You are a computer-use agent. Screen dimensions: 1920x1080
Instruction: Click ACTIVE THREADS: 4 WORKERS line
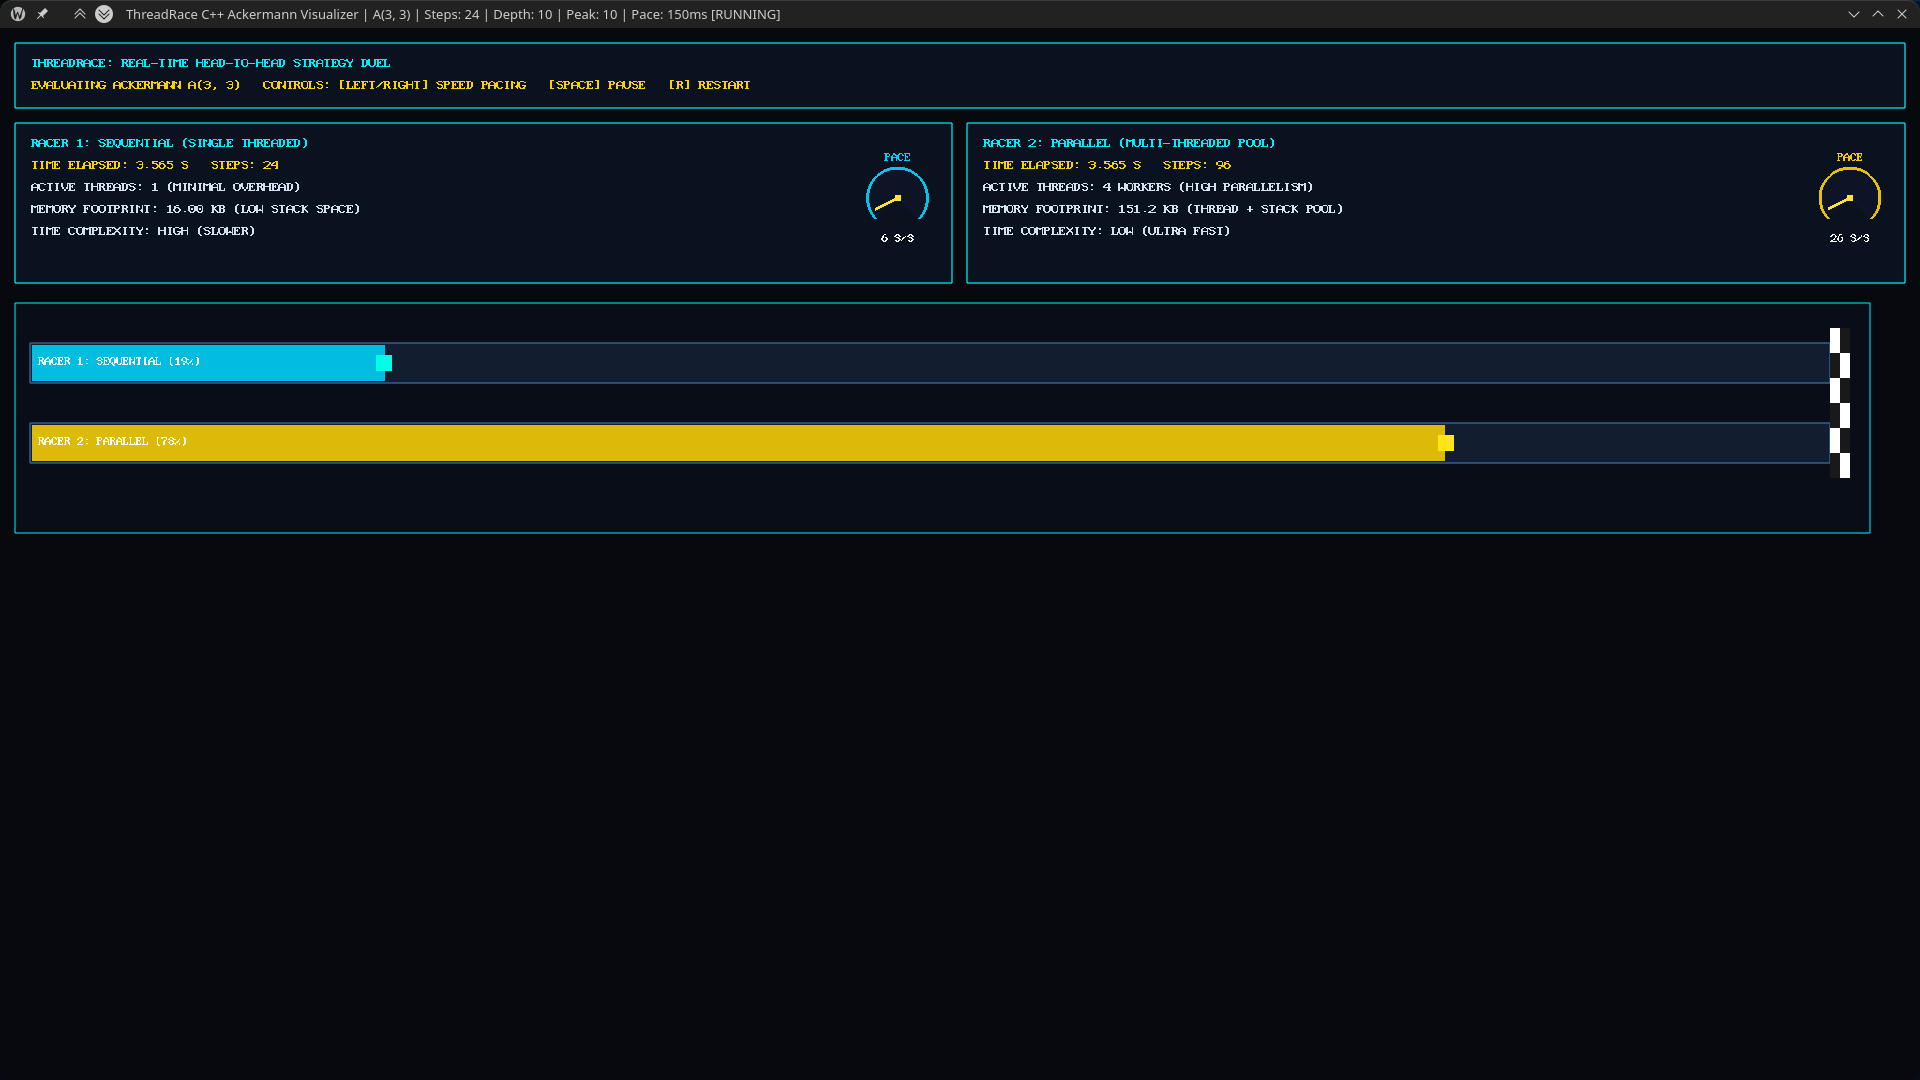click(x=1148, y=187)
